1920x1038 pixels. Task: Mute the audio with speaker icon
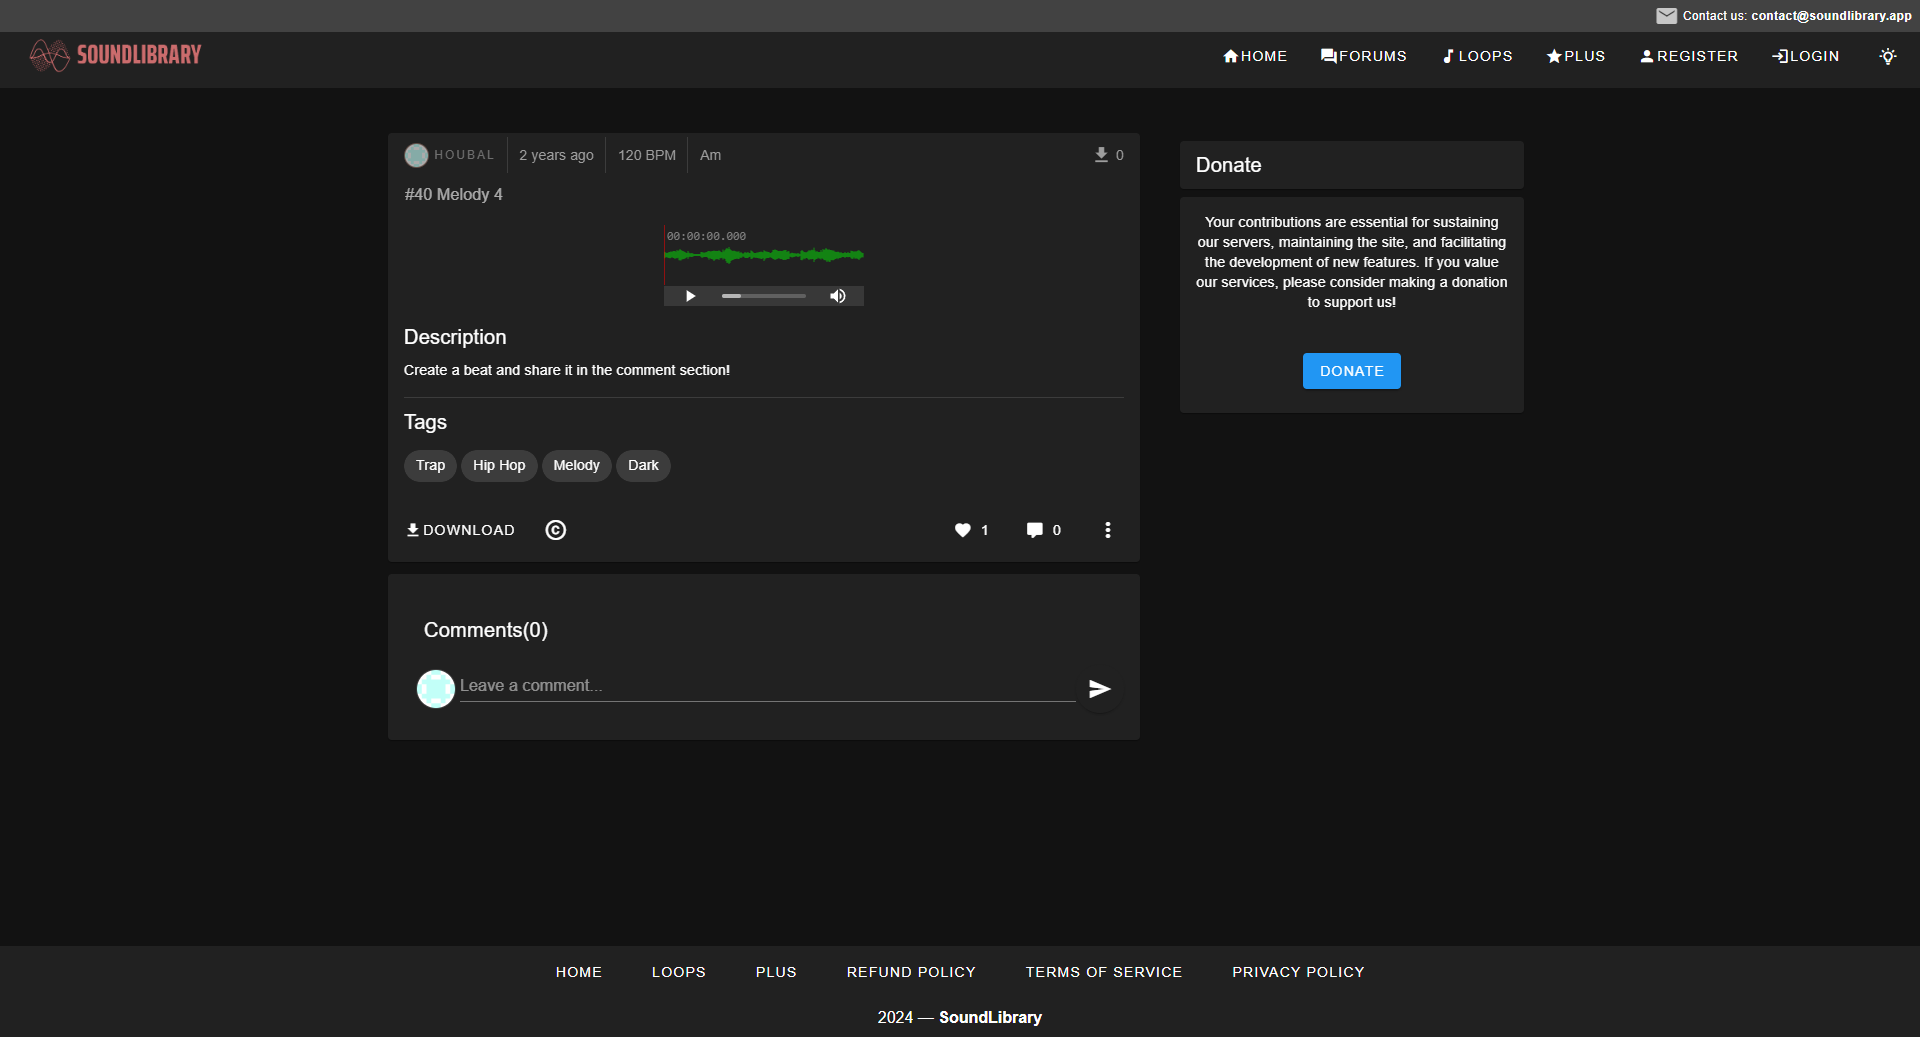[x=838, y=296]
